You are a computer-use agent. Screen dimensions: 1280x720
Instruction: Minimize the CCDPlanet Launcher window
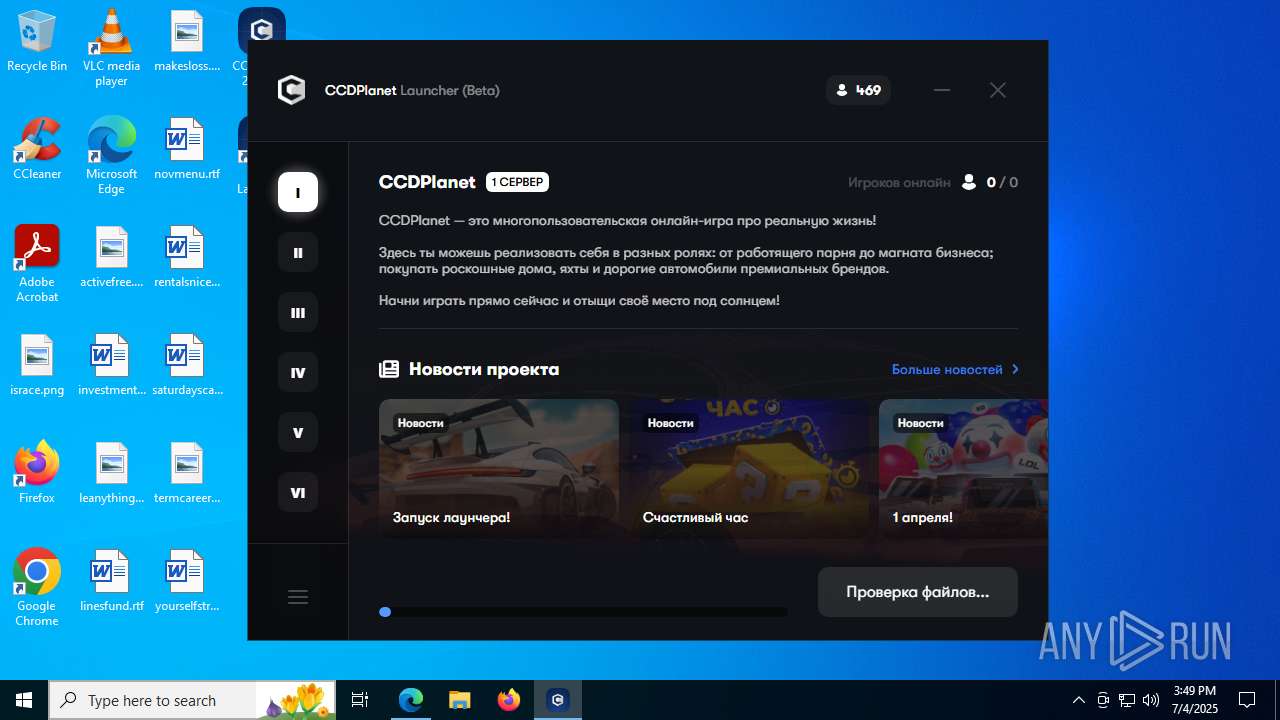point(942,90)
